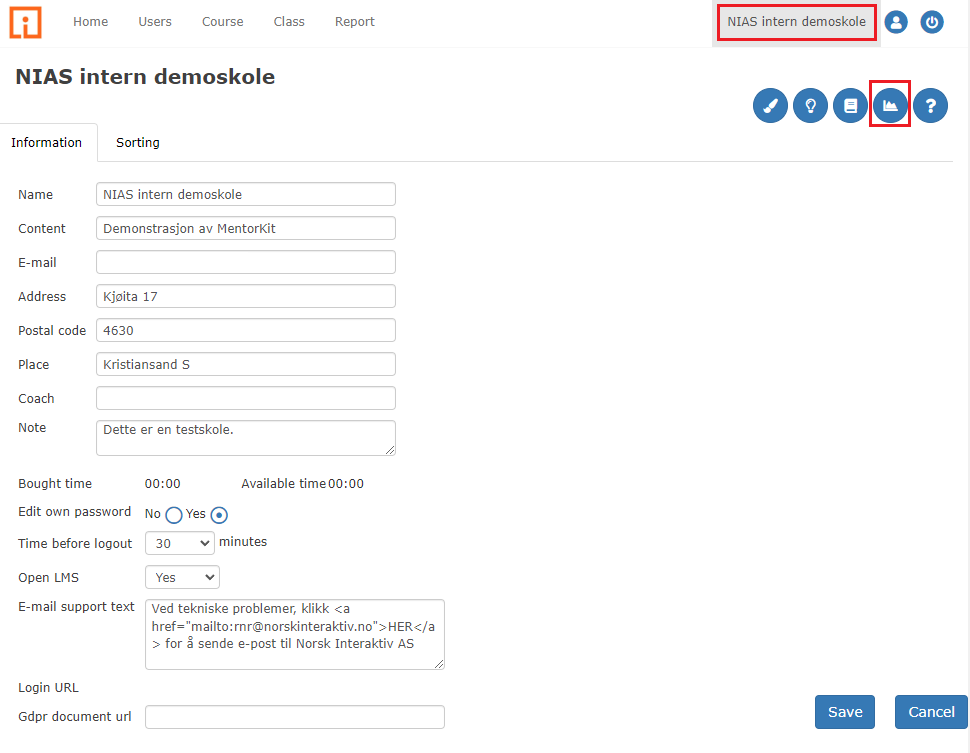This screenshot has width=970, height=753.
Task: Click the NIAS intern demoskole header button
Action: coord(796,22)
